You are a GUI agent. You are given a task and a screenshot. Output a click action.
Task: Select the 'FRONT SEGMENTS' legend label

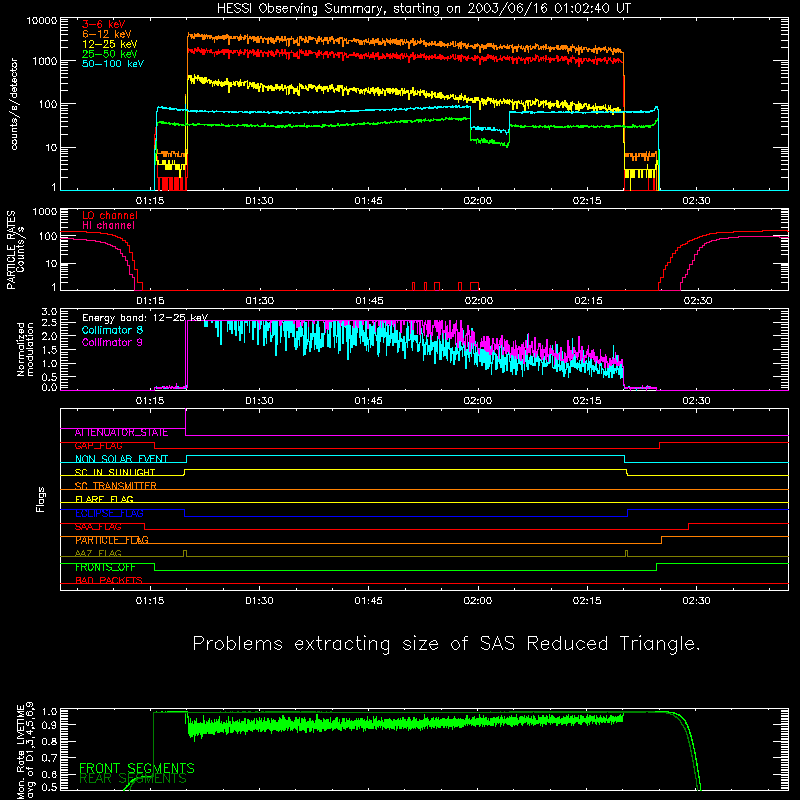(137, 768)
